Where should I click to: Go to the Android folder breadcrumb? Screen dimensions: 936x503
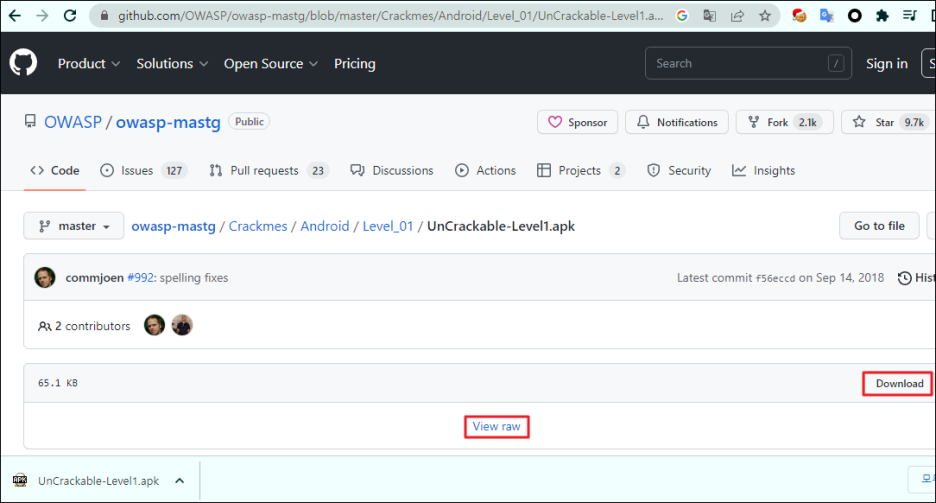[x=325, y=226]
